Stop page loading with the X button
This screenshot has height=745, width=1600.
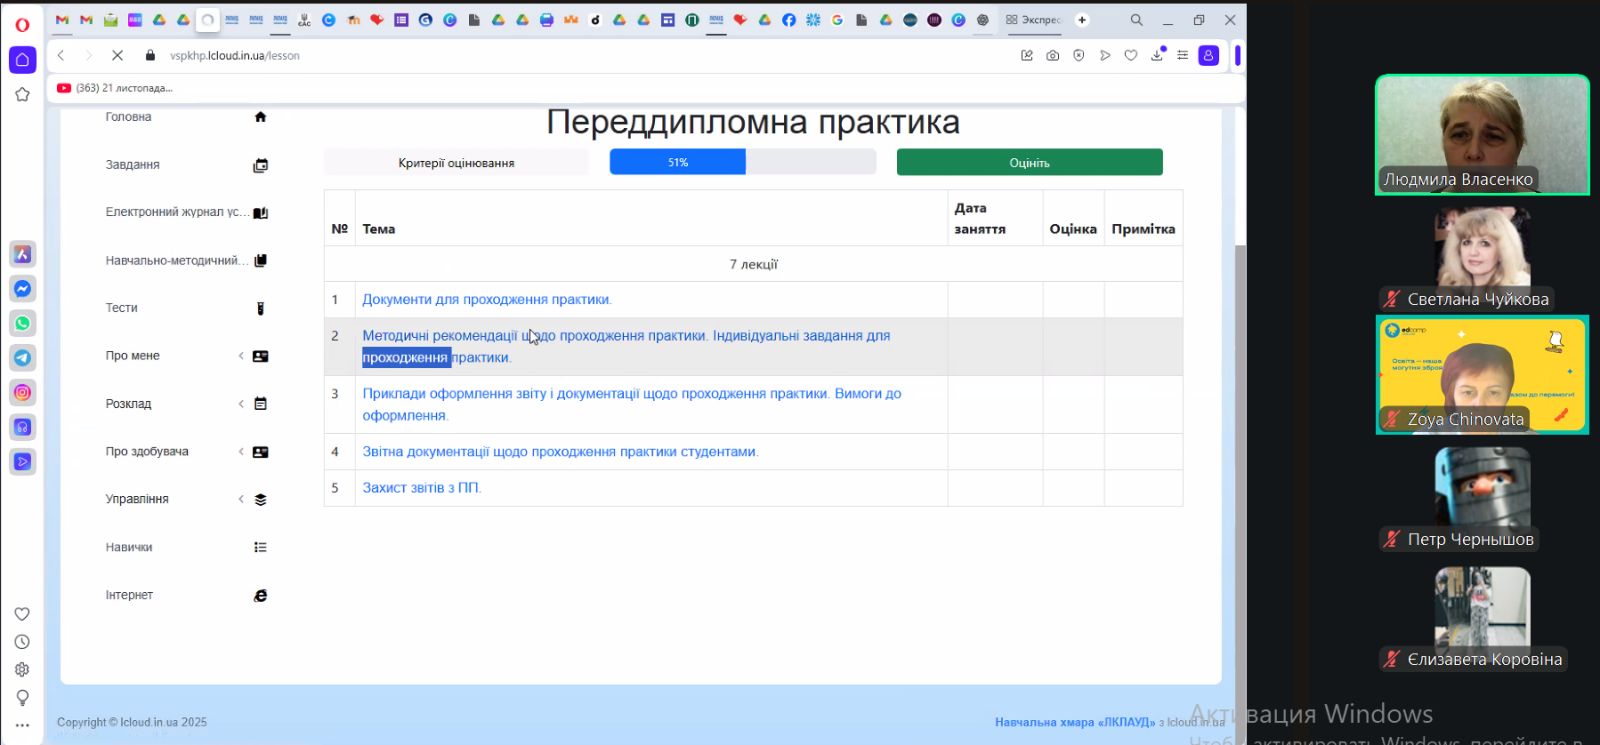pos(117,56)
